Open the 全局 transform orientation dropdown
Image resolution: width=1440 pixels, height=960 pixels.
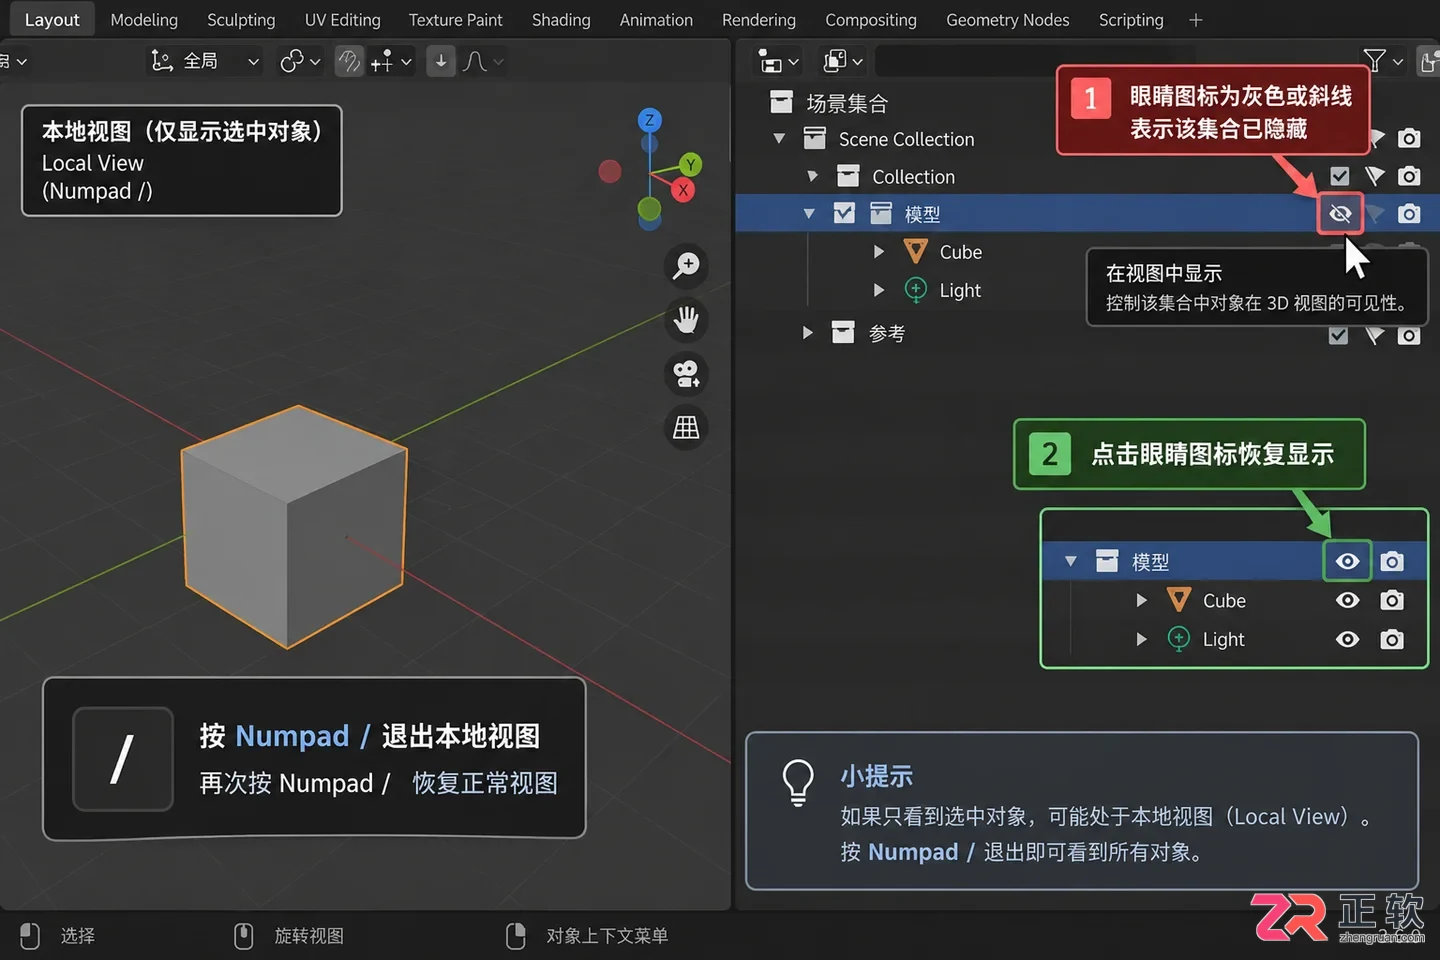point(205,62)
